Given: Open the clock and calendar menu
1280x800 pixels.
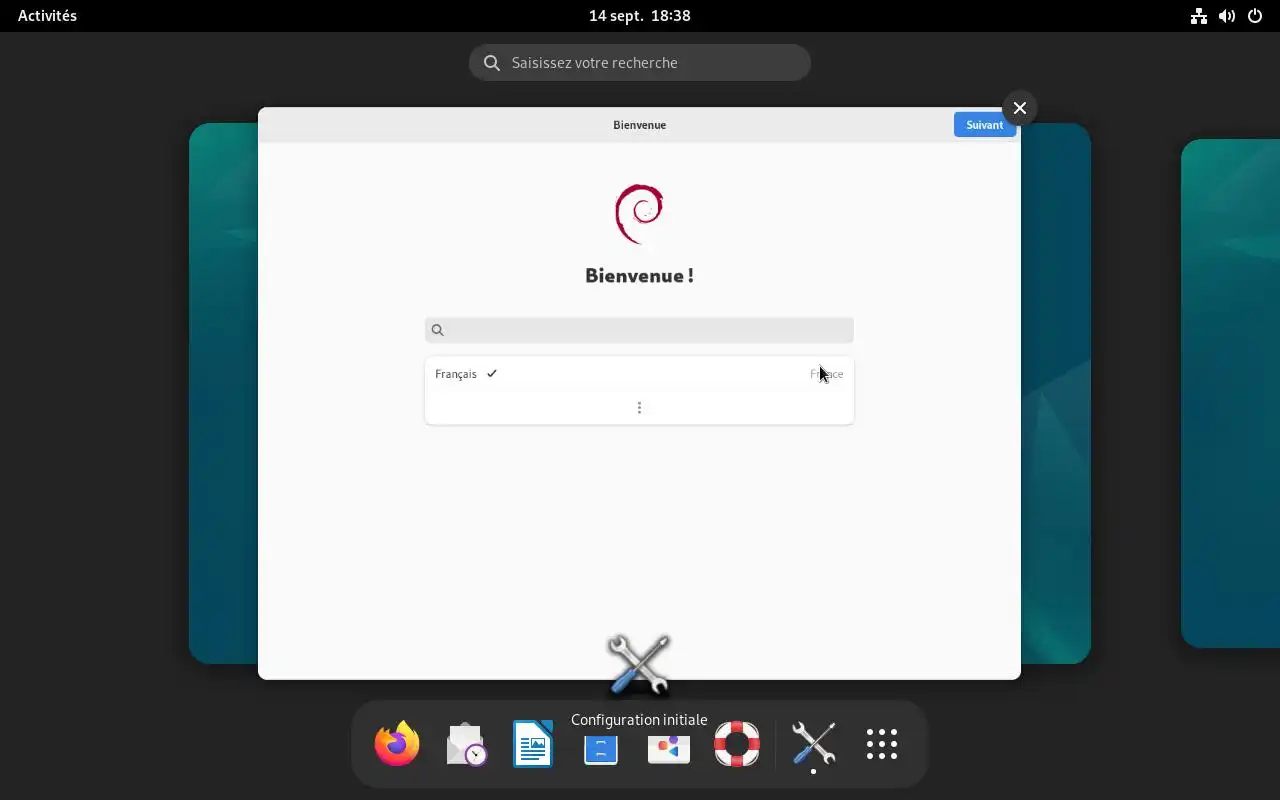Looking at the screenshot, I should [640, 16].
